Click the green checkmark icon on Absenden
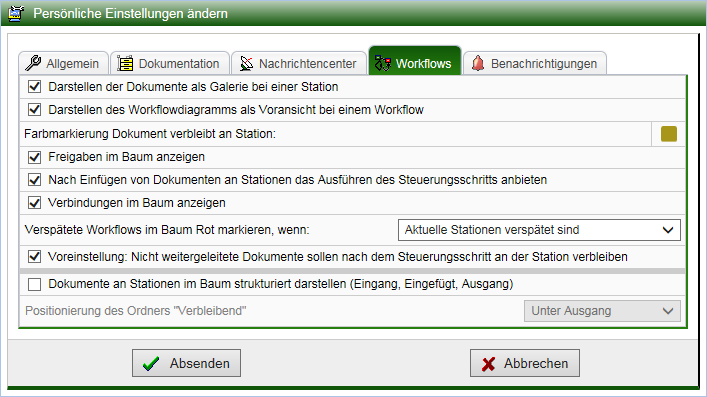The image size is (707, 397). pos(151,363)
